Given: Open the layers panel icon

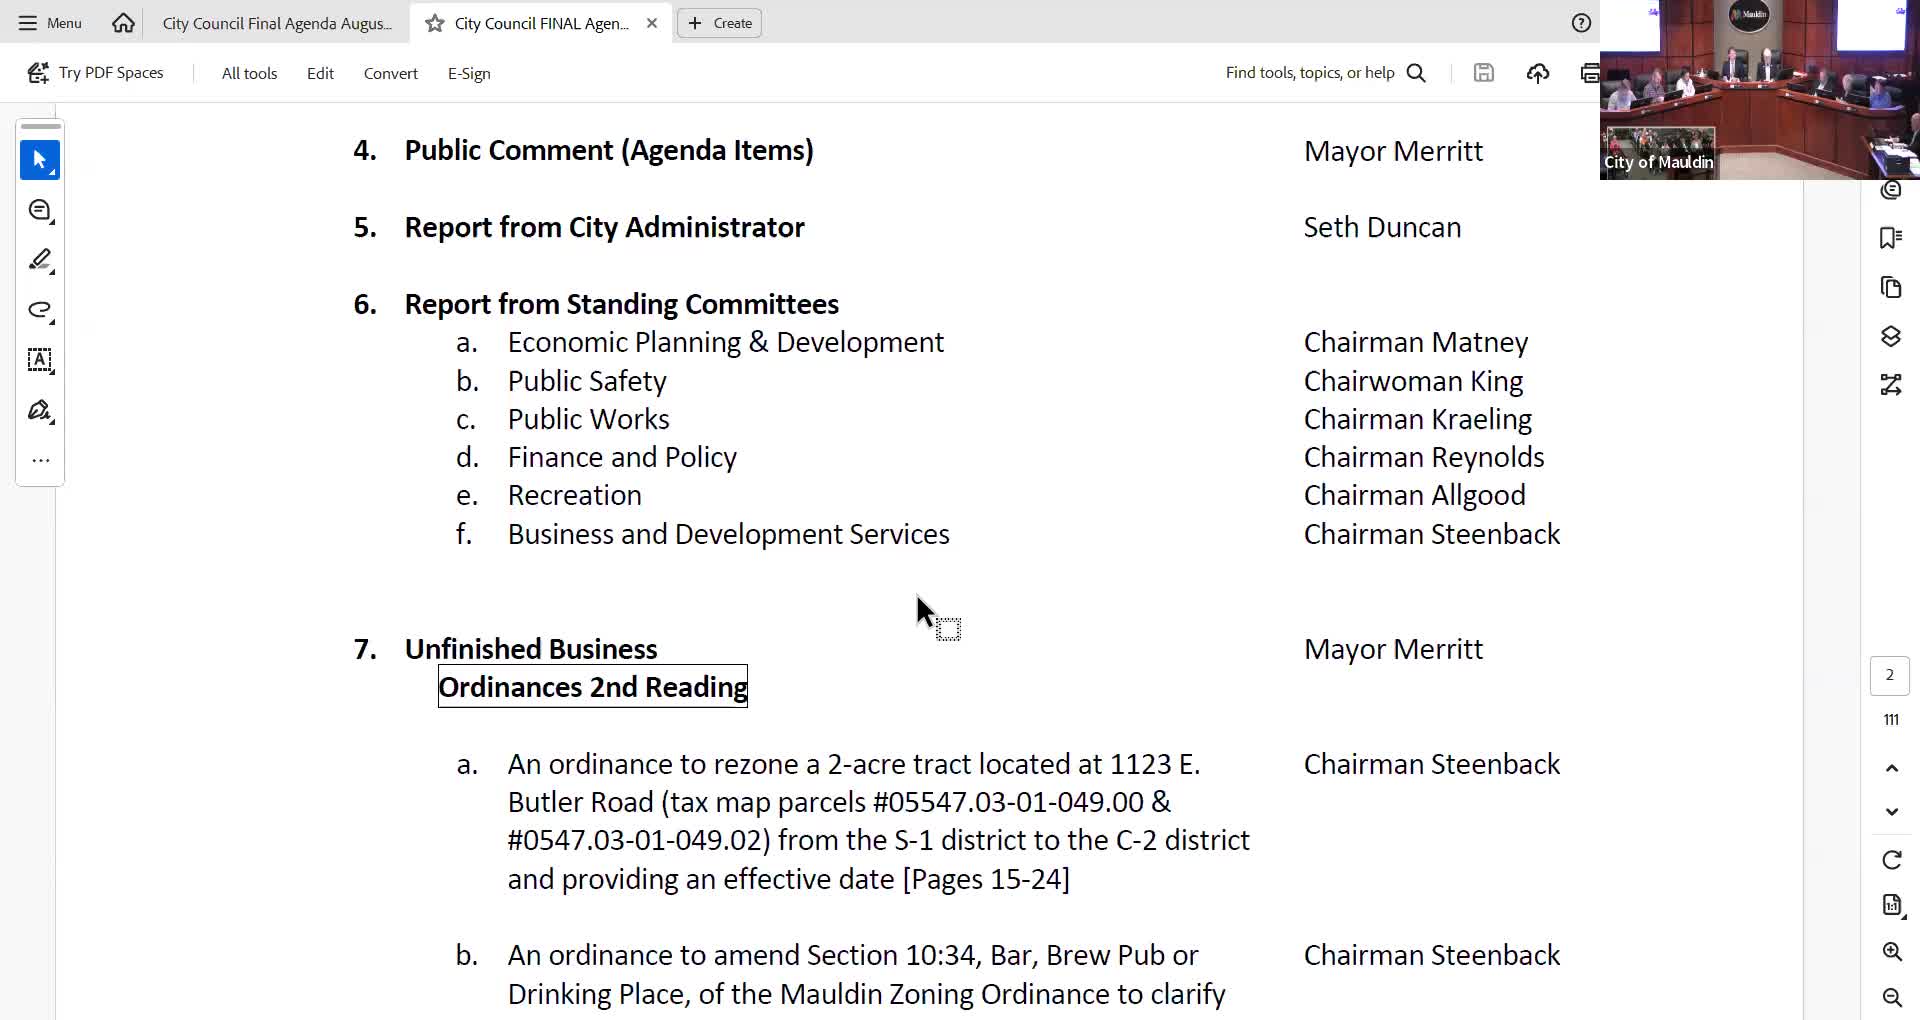Looking at the screenshot, I should [1890, 336].
